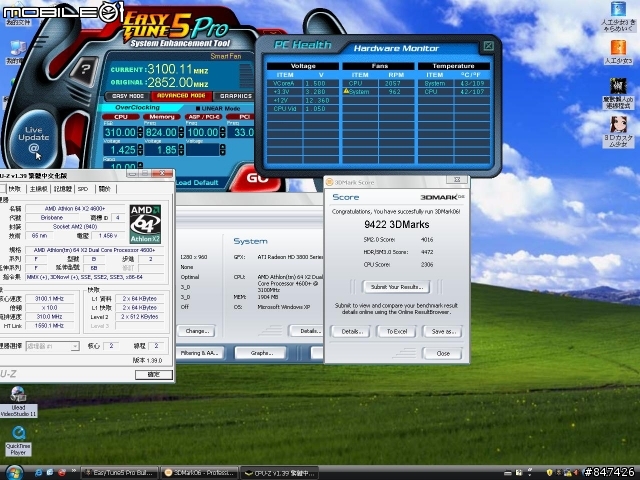This screenshot has height=480, width=640.
Task: Open EasyTune5 help question mark button
Action: coord(84,70)
